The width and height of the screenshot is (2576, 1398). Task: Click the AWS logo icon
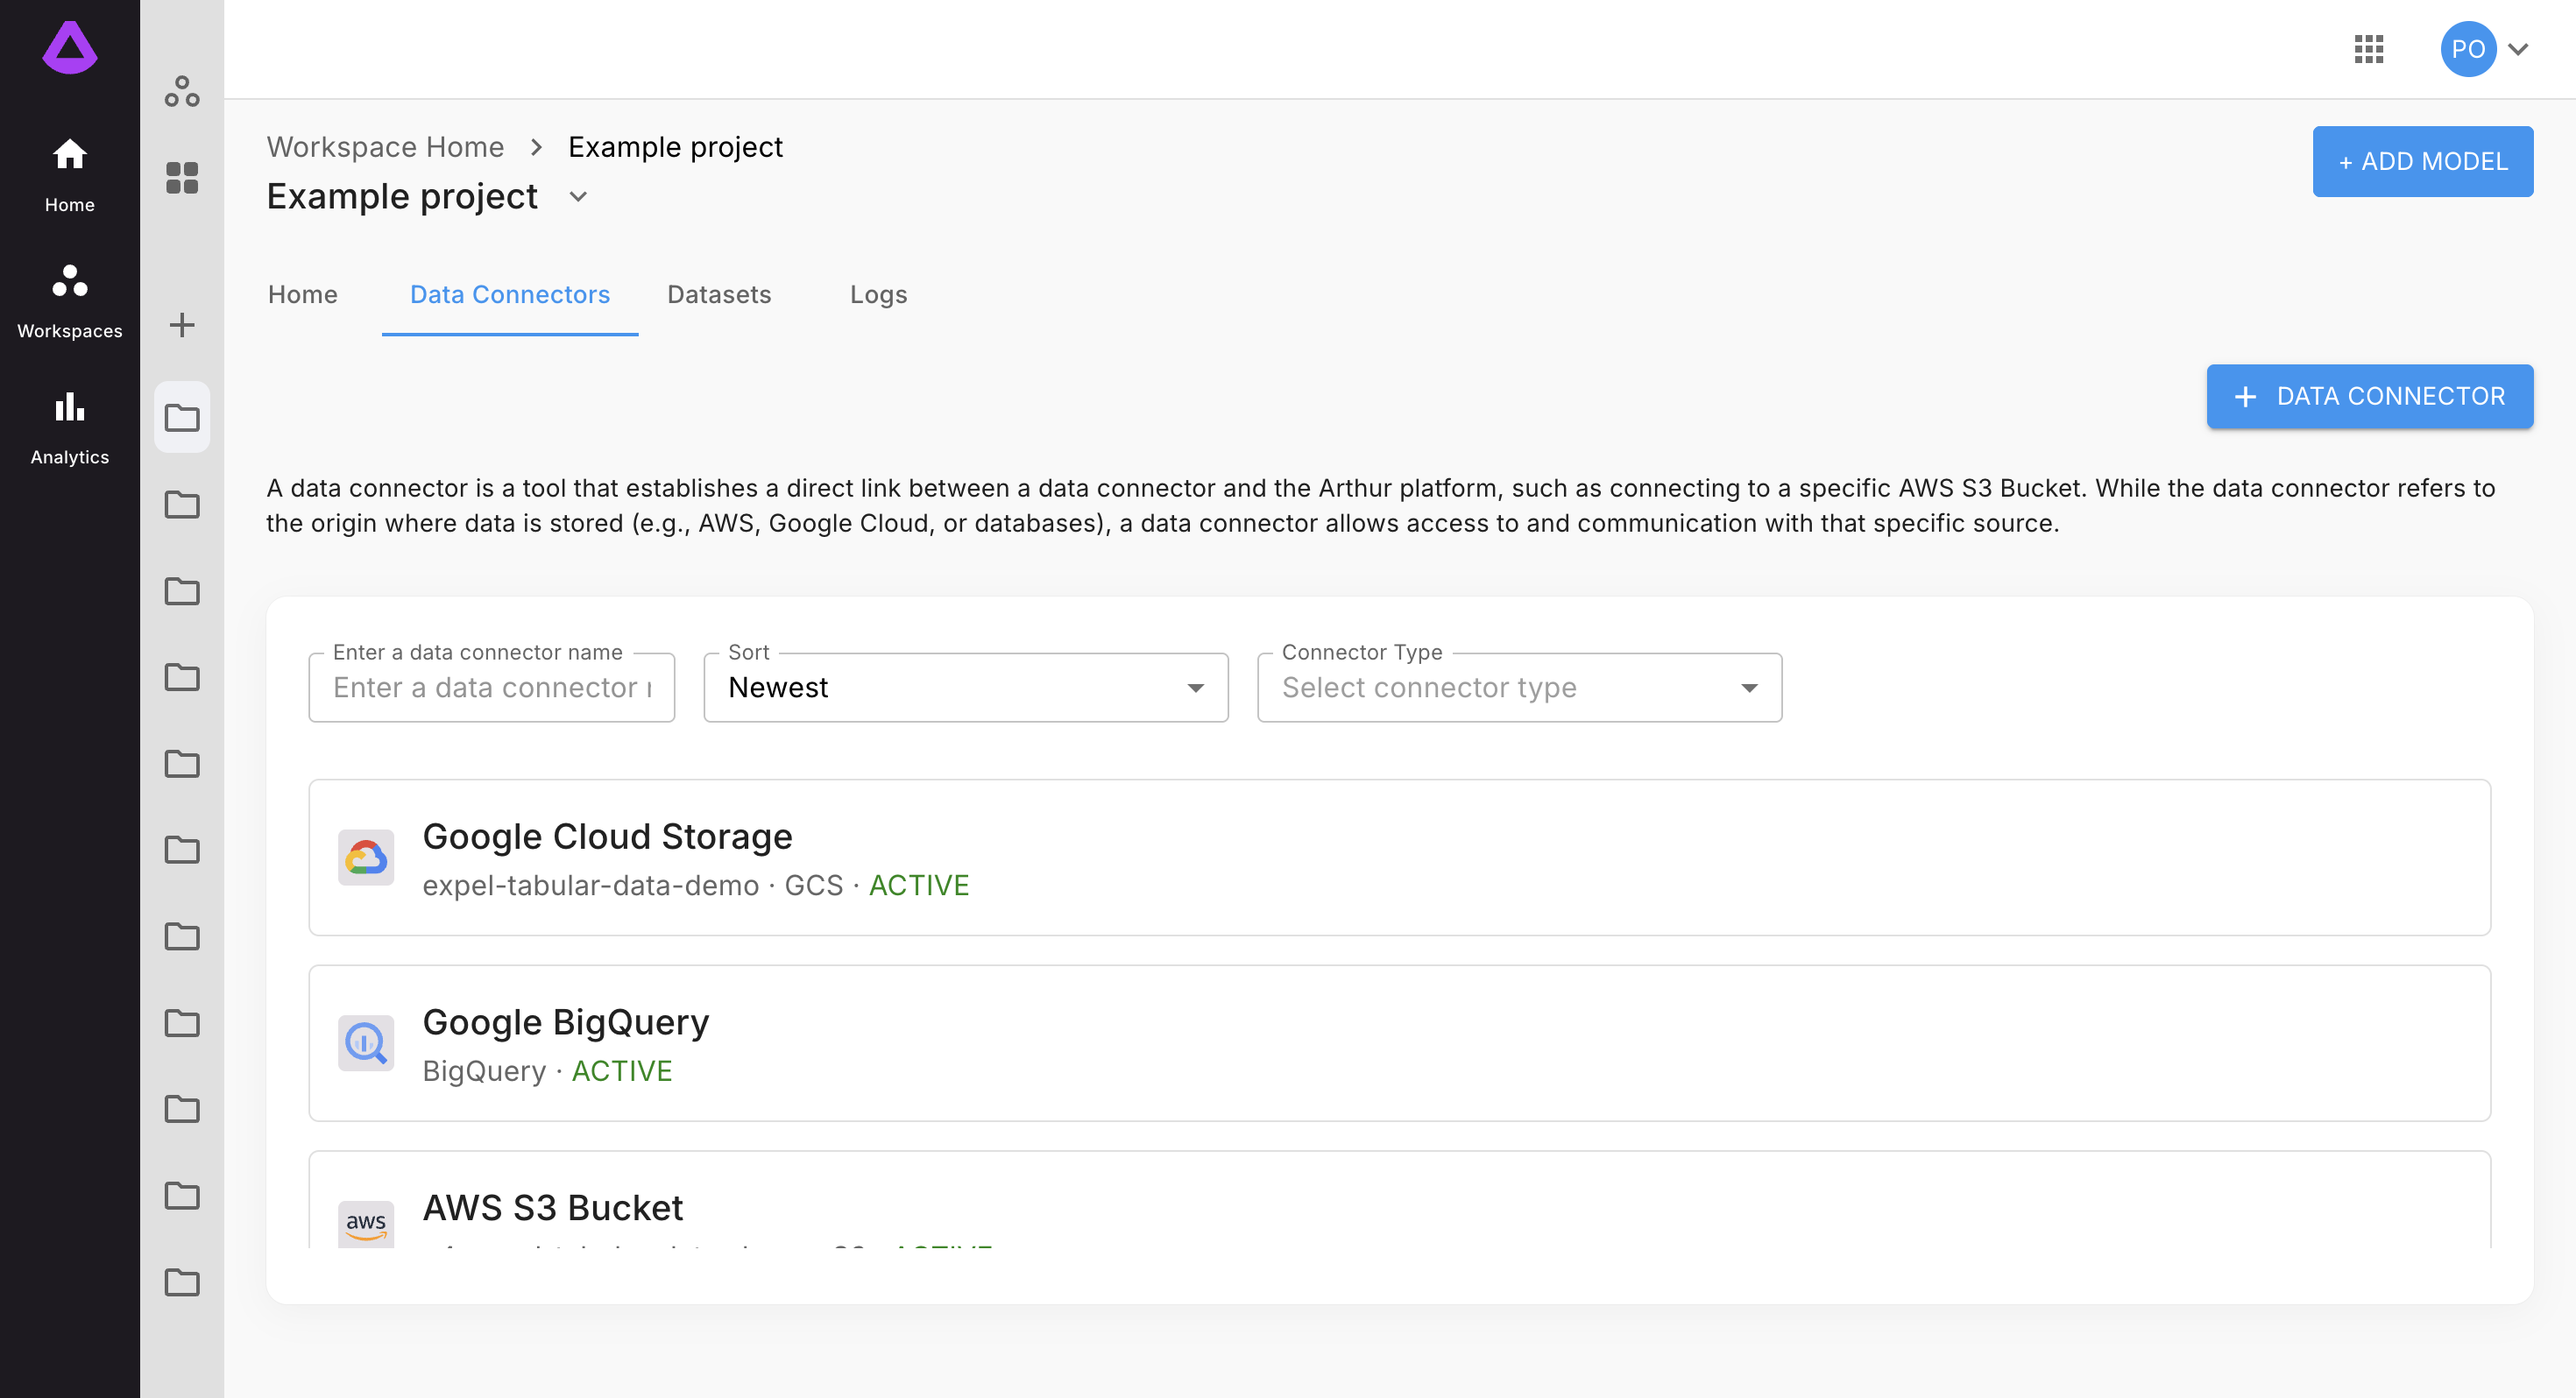pyautogui.click(x=366, y=1223)
